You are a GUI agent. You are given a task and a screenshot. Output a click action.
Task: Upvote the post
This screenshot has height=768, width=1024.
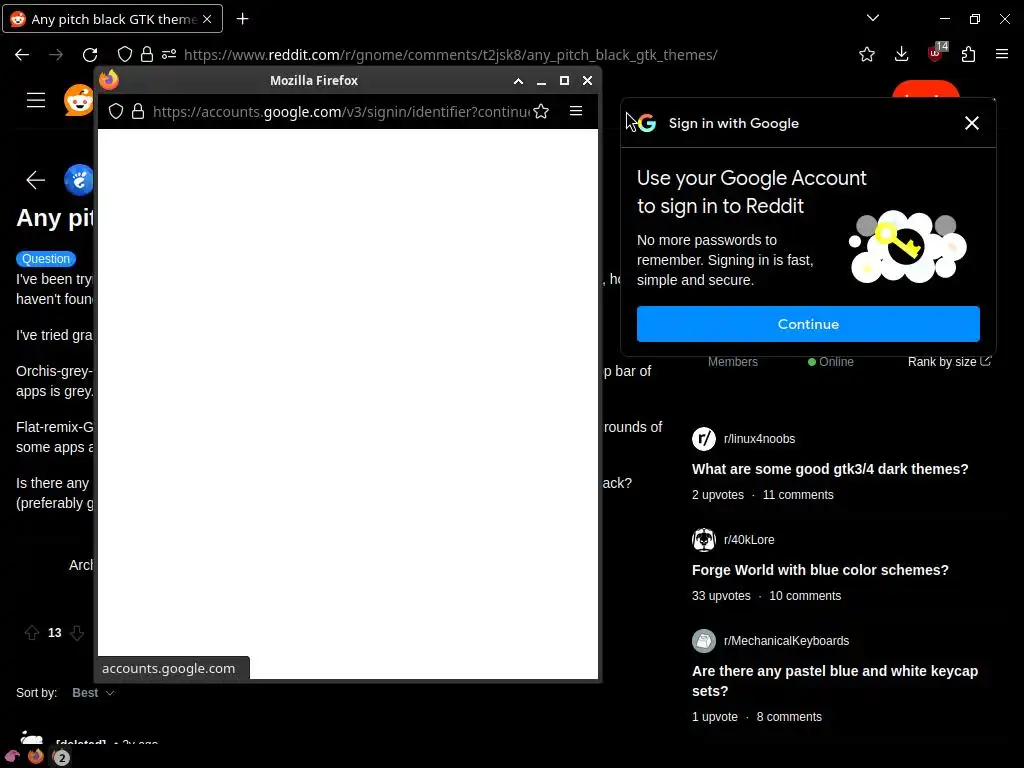(31, 632)
